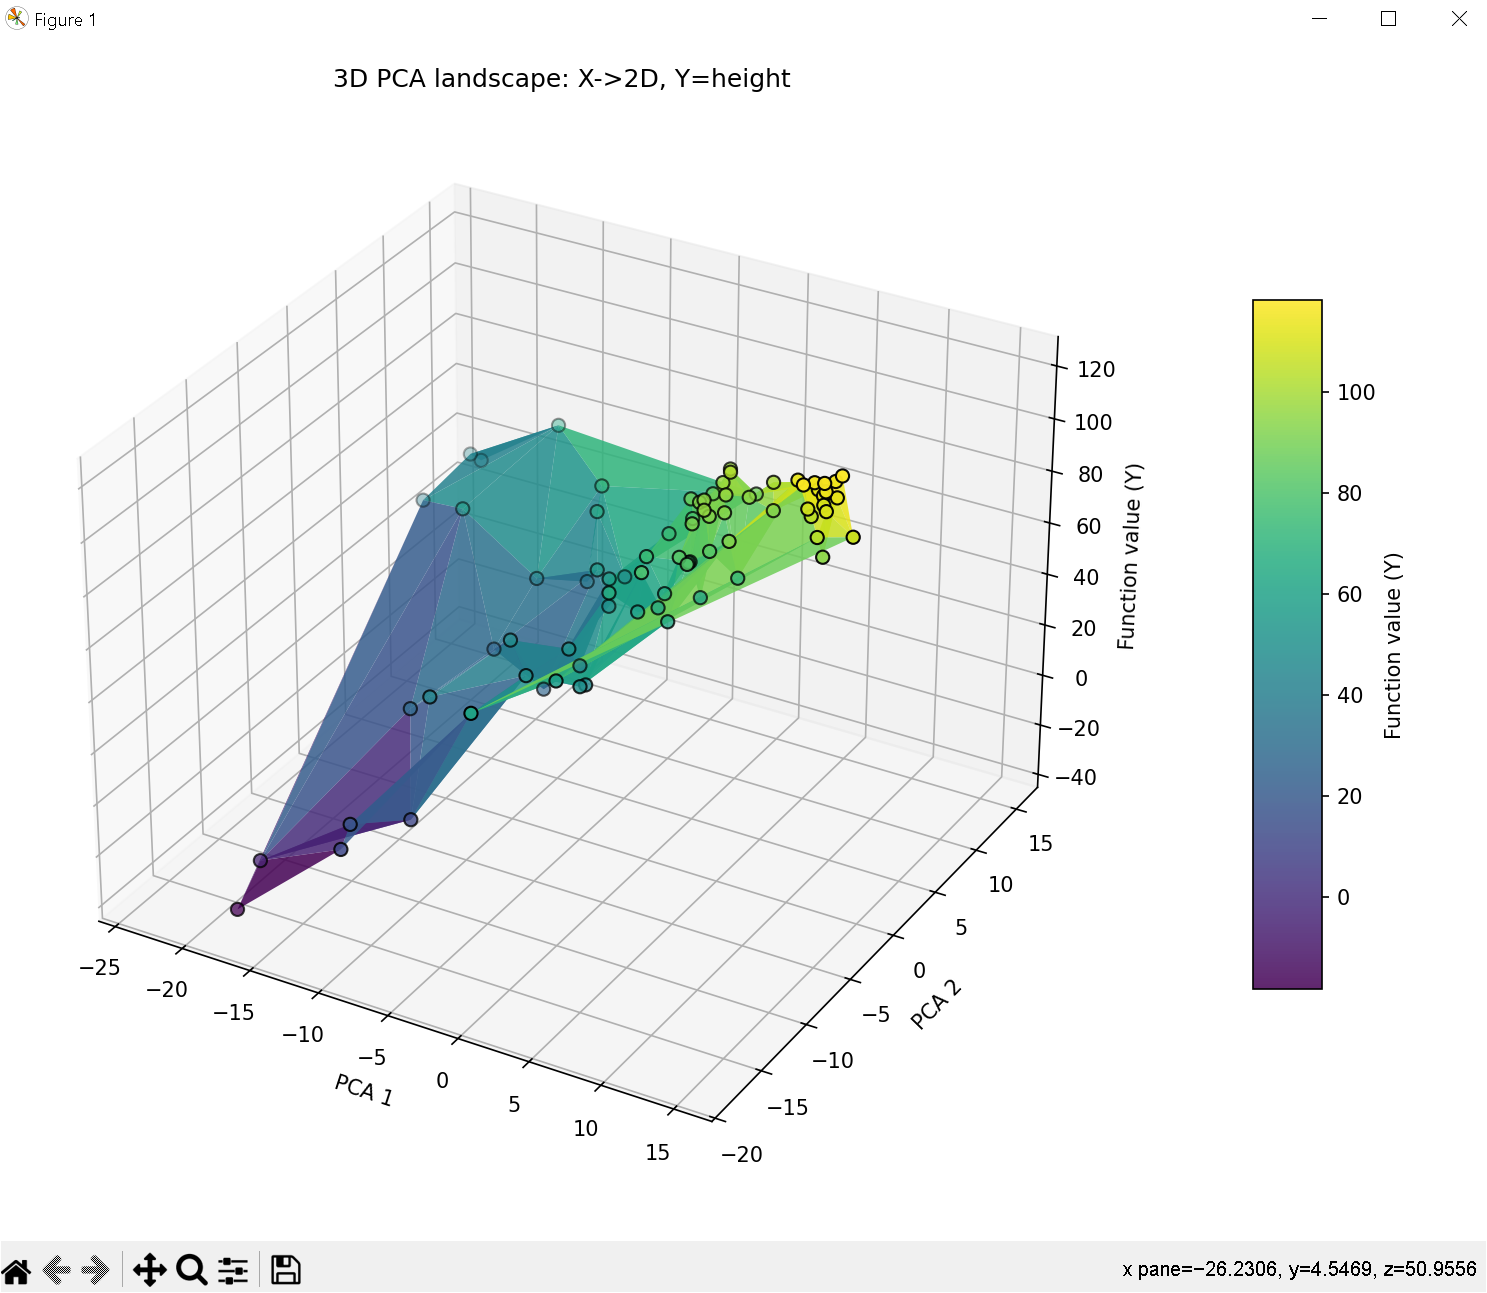Screen dimensions: 1487x1293
Task: Click the 3D vertical-axis tick label "100"
Action: 1093,422
